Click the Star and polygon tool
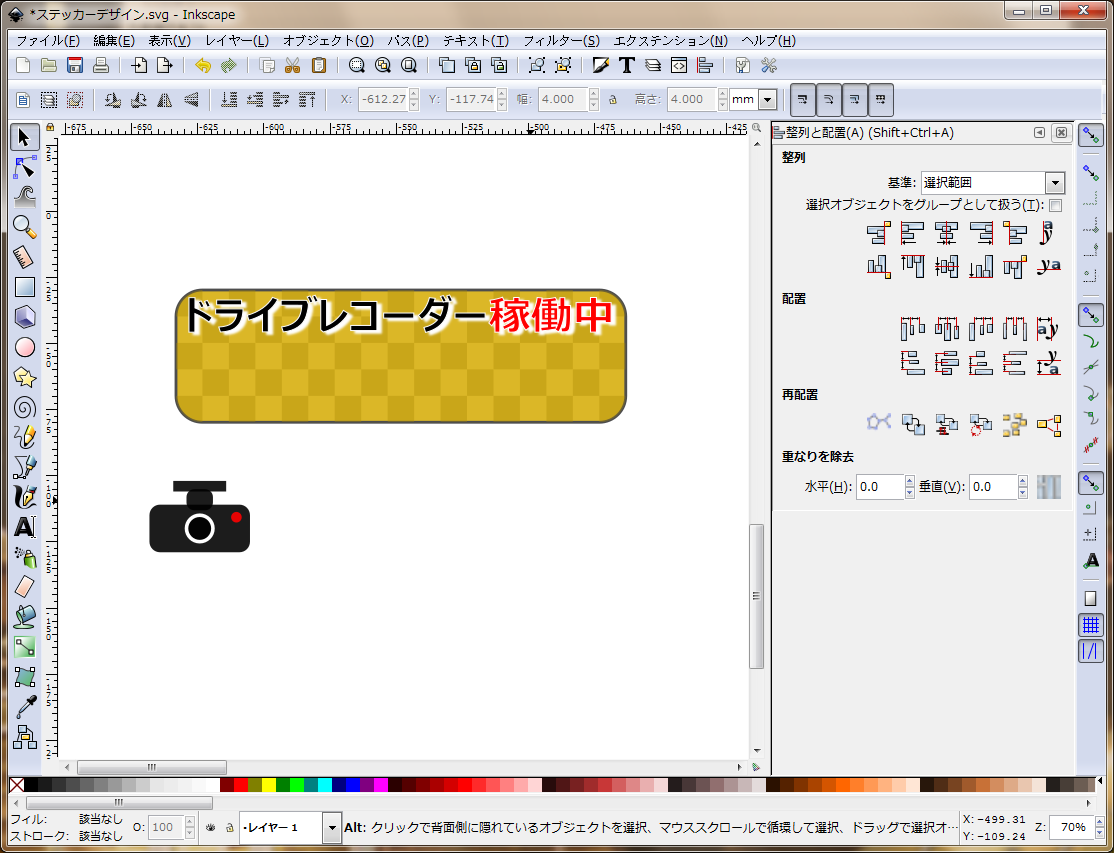The height and width of the screenshot is (853, 1114). click(x=25, y=377)
